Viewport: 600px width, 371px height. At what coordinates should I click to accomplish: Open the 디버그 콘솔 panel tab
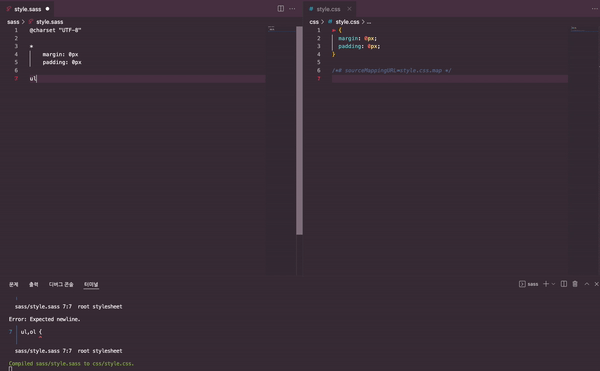pyautogui.click(x=61, y=284)
